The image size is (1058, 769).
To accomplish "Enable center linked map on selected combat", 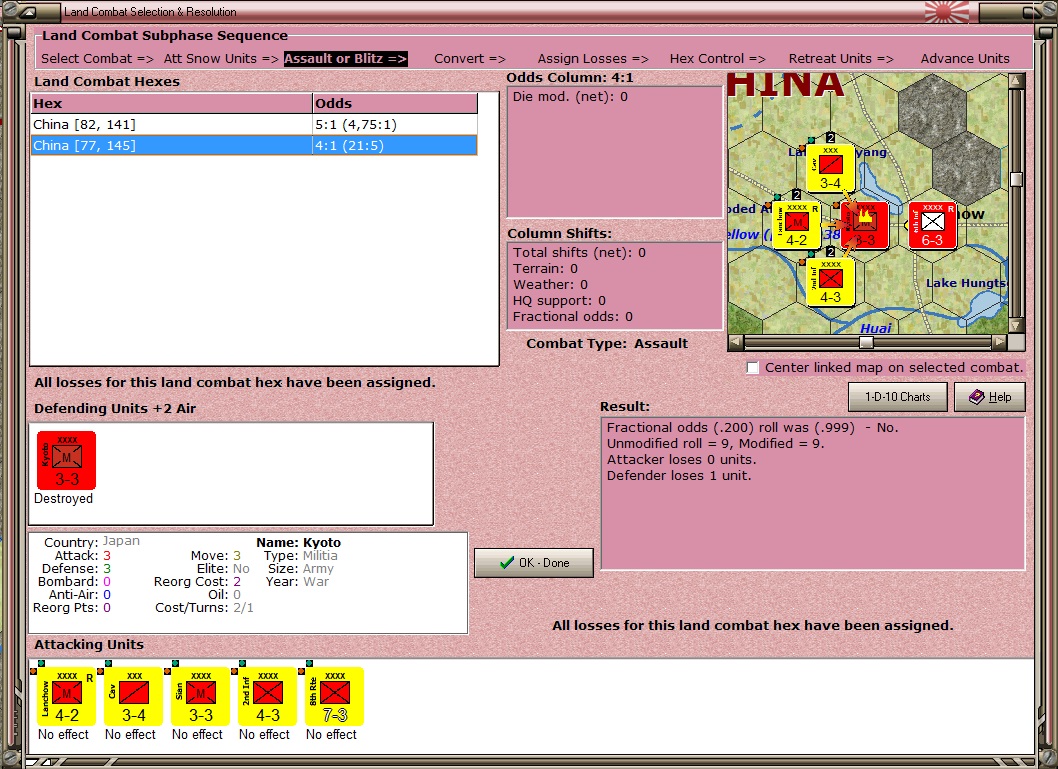I will (x=753, y=368).
